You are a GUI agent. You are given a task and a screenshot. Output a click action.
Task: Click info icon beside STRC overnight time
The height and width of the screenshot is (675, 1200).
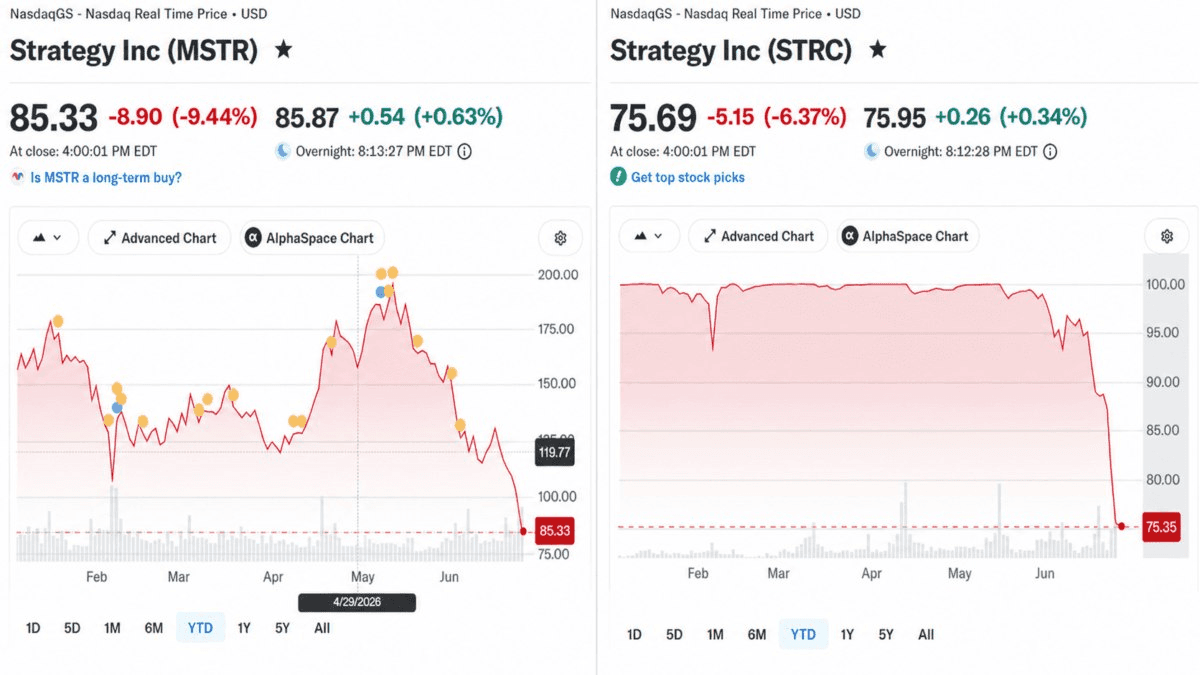[x=1050, y=152]
